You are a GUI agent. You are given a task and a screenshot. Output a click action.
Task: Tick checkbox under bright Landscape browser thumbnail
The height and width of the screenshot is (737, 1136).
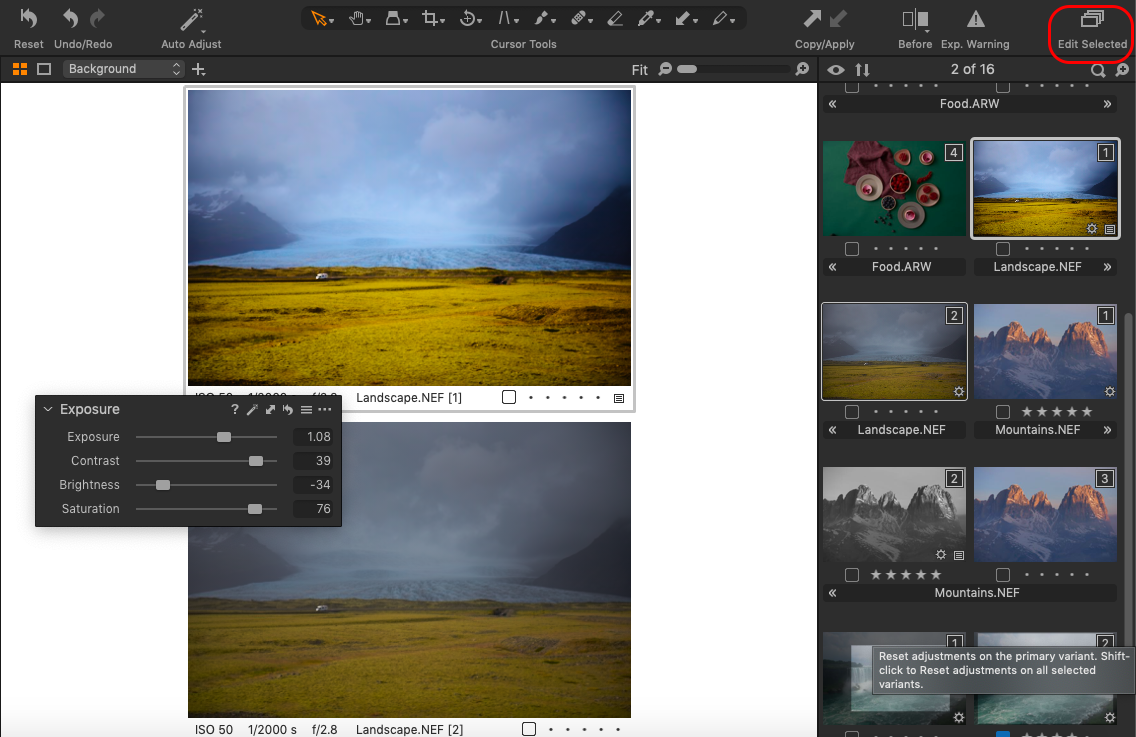pos(1003,249)
